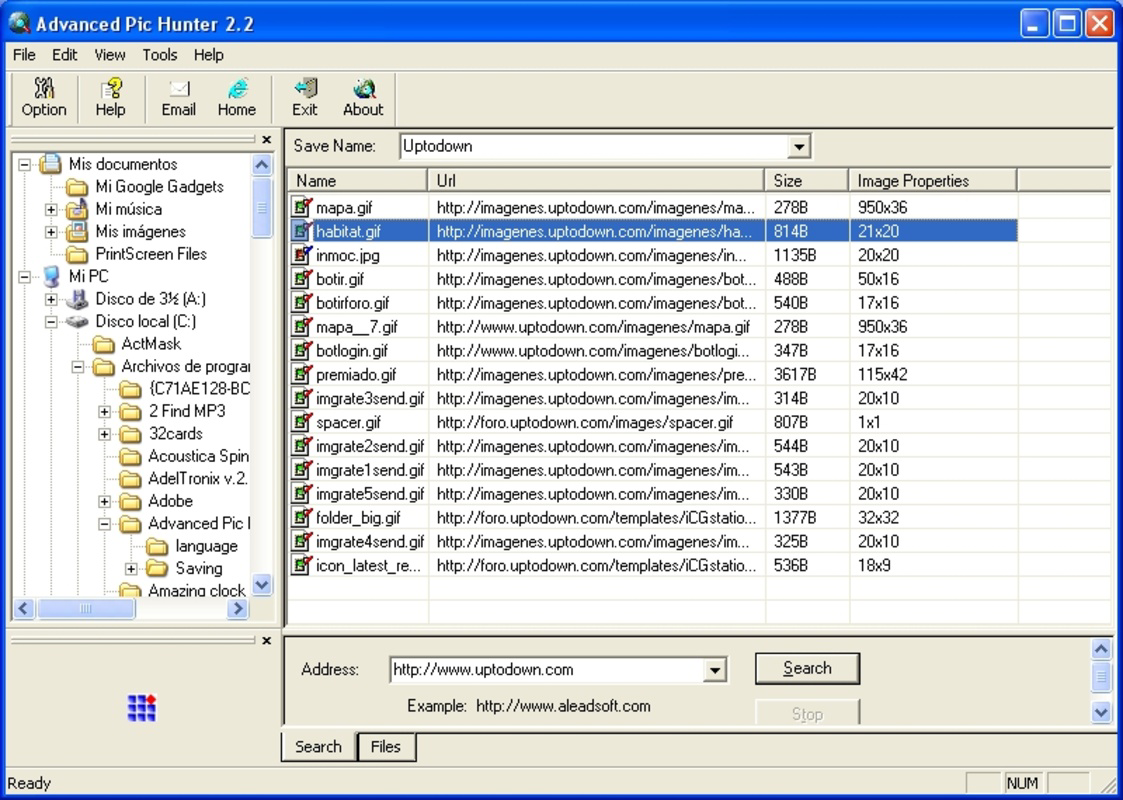Image resolution: width=1123 pixels, height=800 pixels.
Task: Switch to the Files tab
Action: tap(385, 747)
